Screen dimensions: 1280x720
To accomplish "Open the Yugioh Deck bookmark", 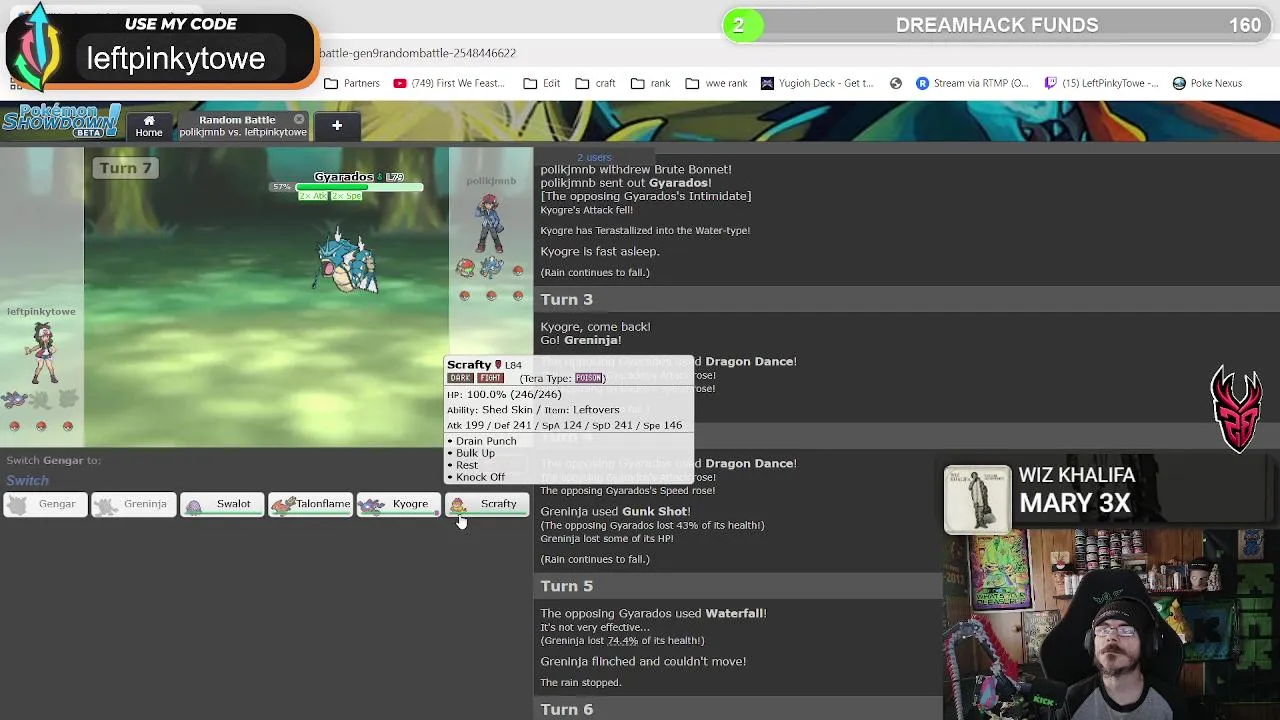I will [817, 83].
